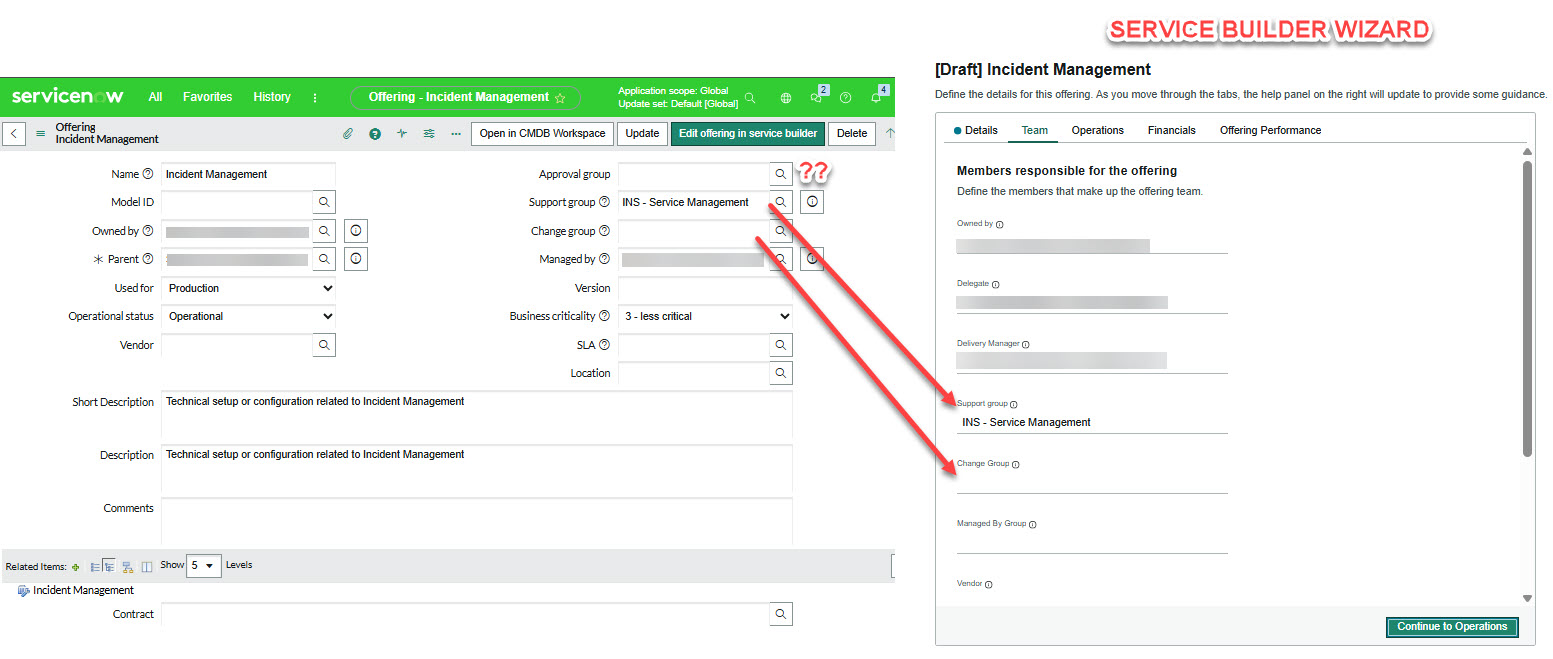
Task: Click the Open in CMDB Workspace button
Action: 542,133
